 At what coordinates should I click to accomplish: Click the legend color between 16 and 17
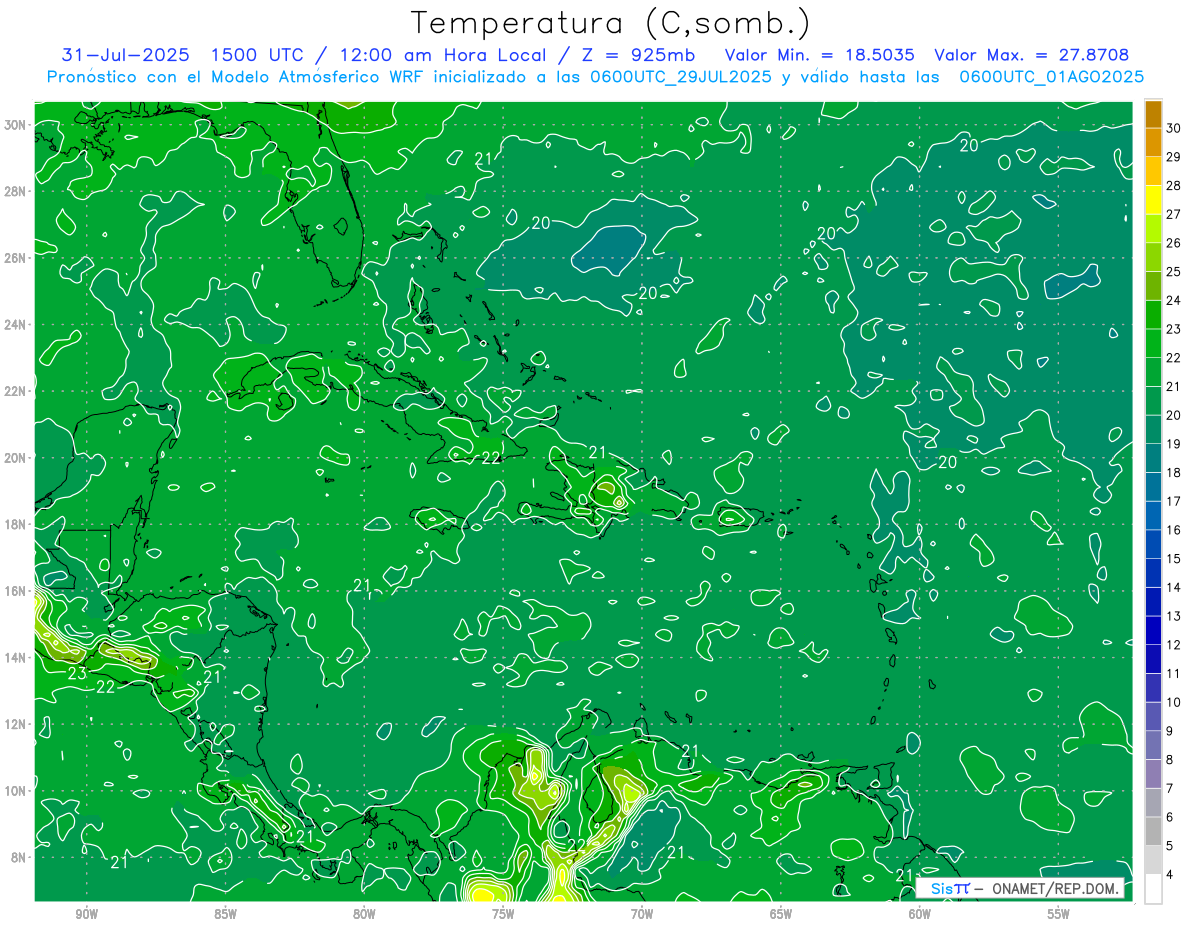tap(1153, 516)
